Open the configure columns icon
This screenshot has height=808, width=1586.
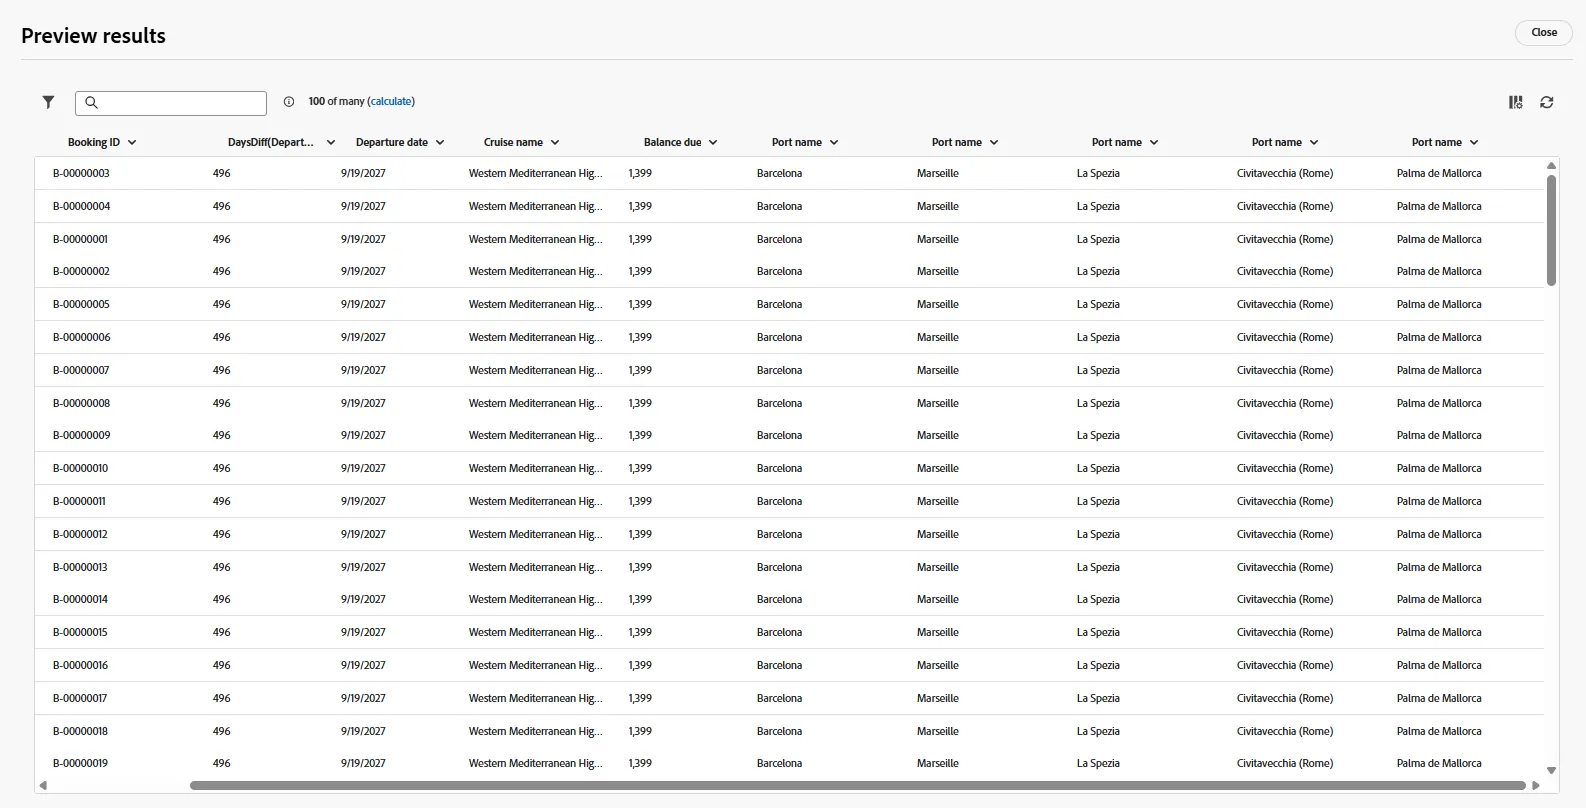(x=1516, y=102)
